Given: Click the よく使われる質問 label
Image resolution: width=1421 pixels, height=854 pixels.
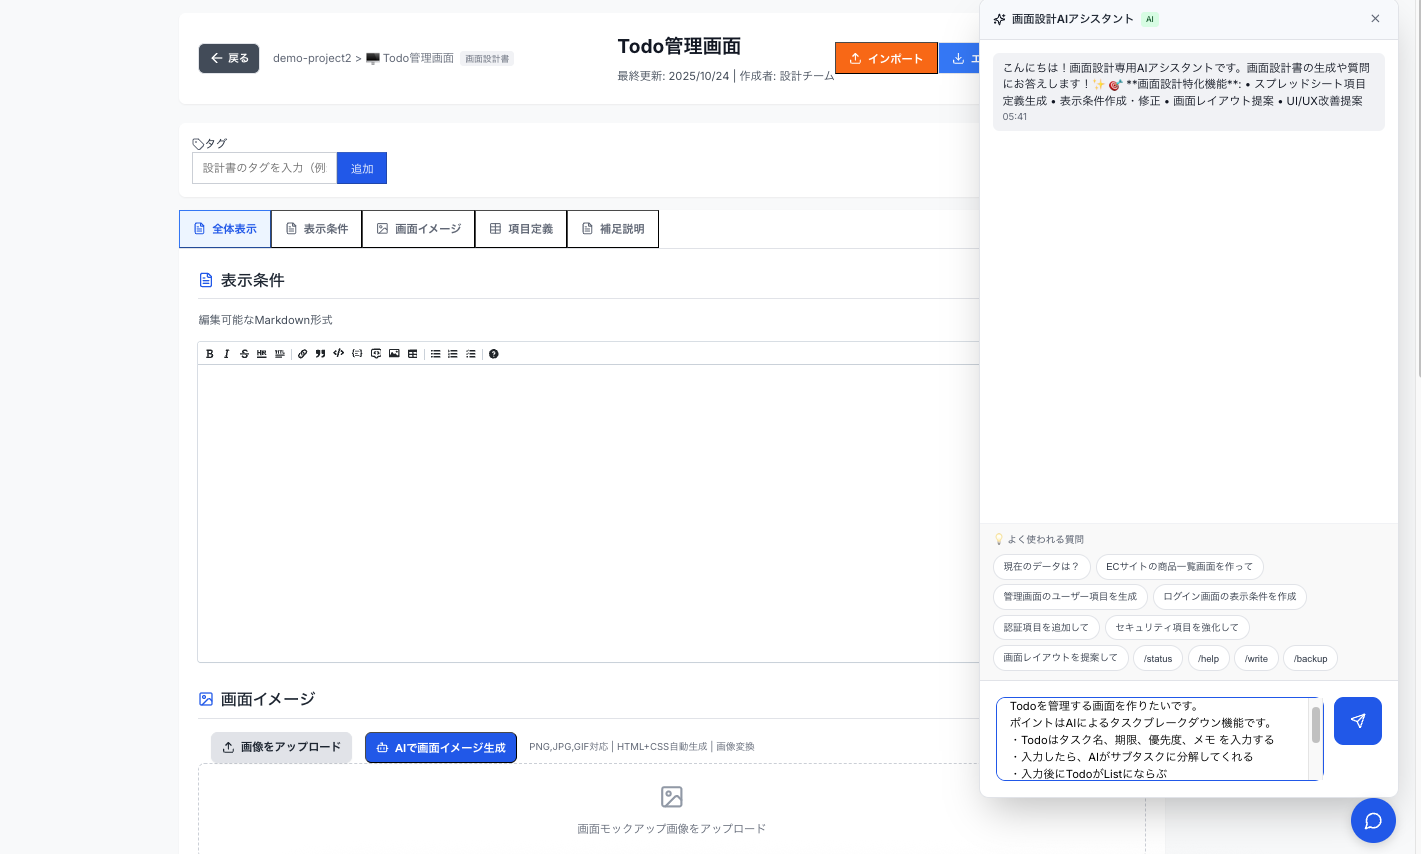Looking at the screenshot, I should pos(1045,539).
